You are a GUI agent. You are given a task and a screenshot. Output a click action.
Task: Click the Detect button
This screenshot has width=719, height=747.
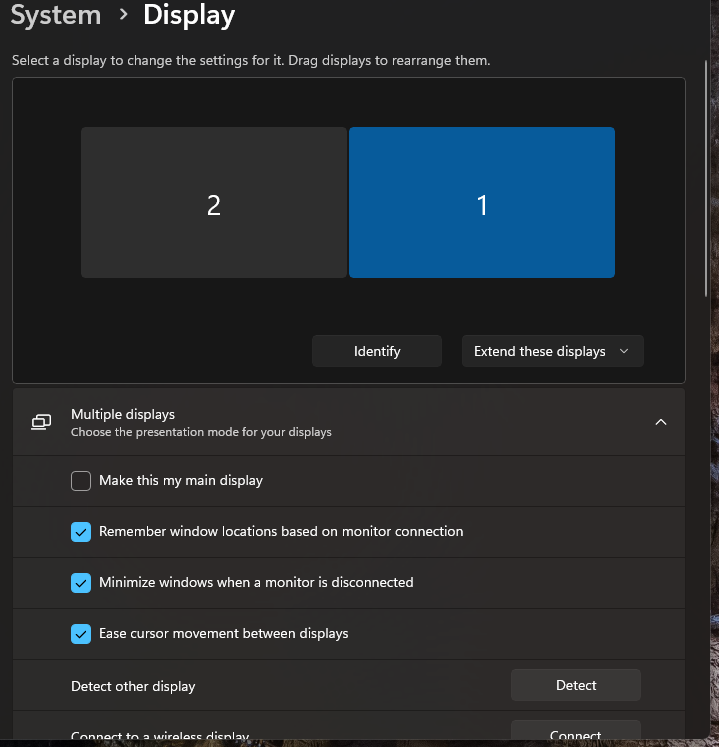pos(575,685)
